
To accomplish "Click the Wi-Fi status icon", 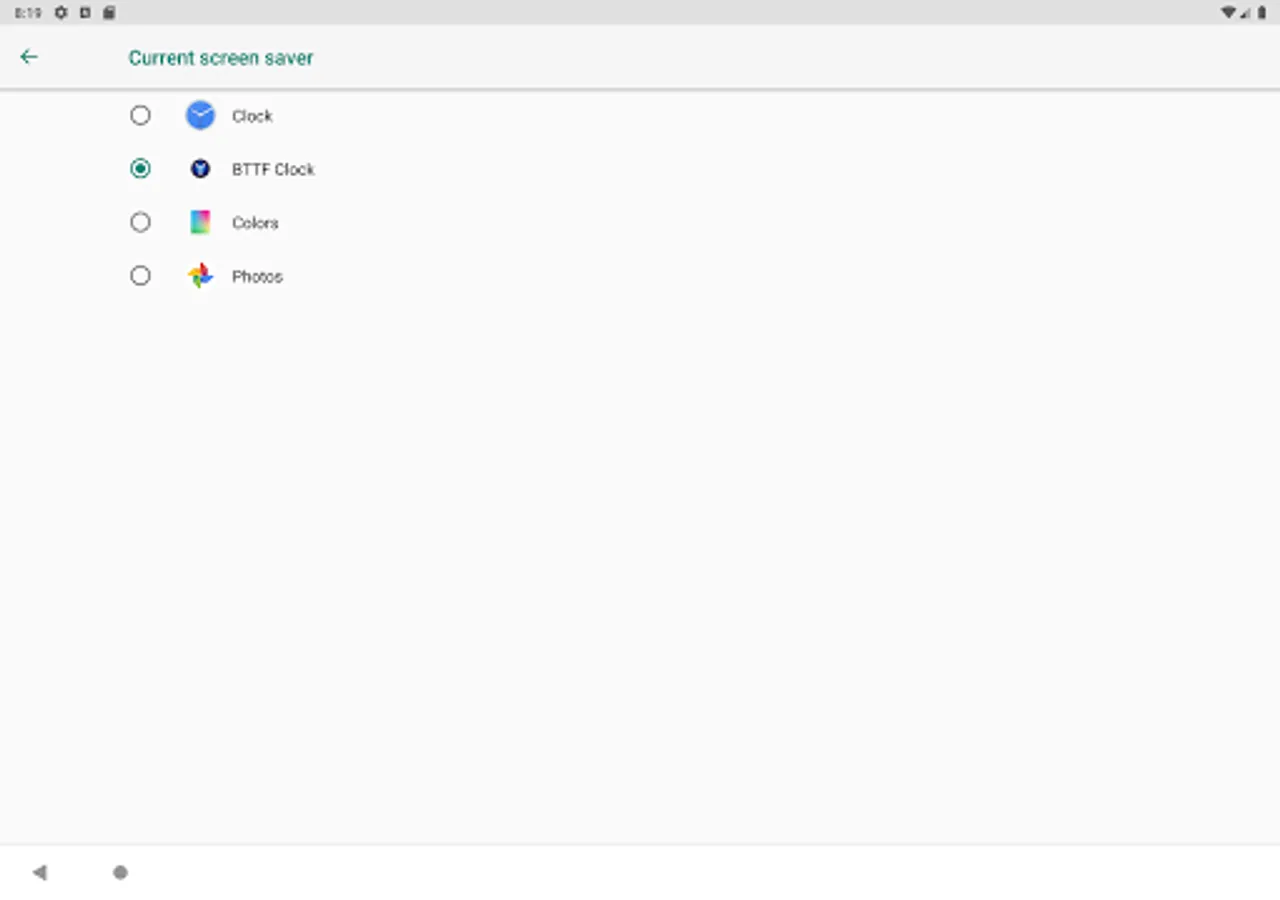I will point(1228,12).
